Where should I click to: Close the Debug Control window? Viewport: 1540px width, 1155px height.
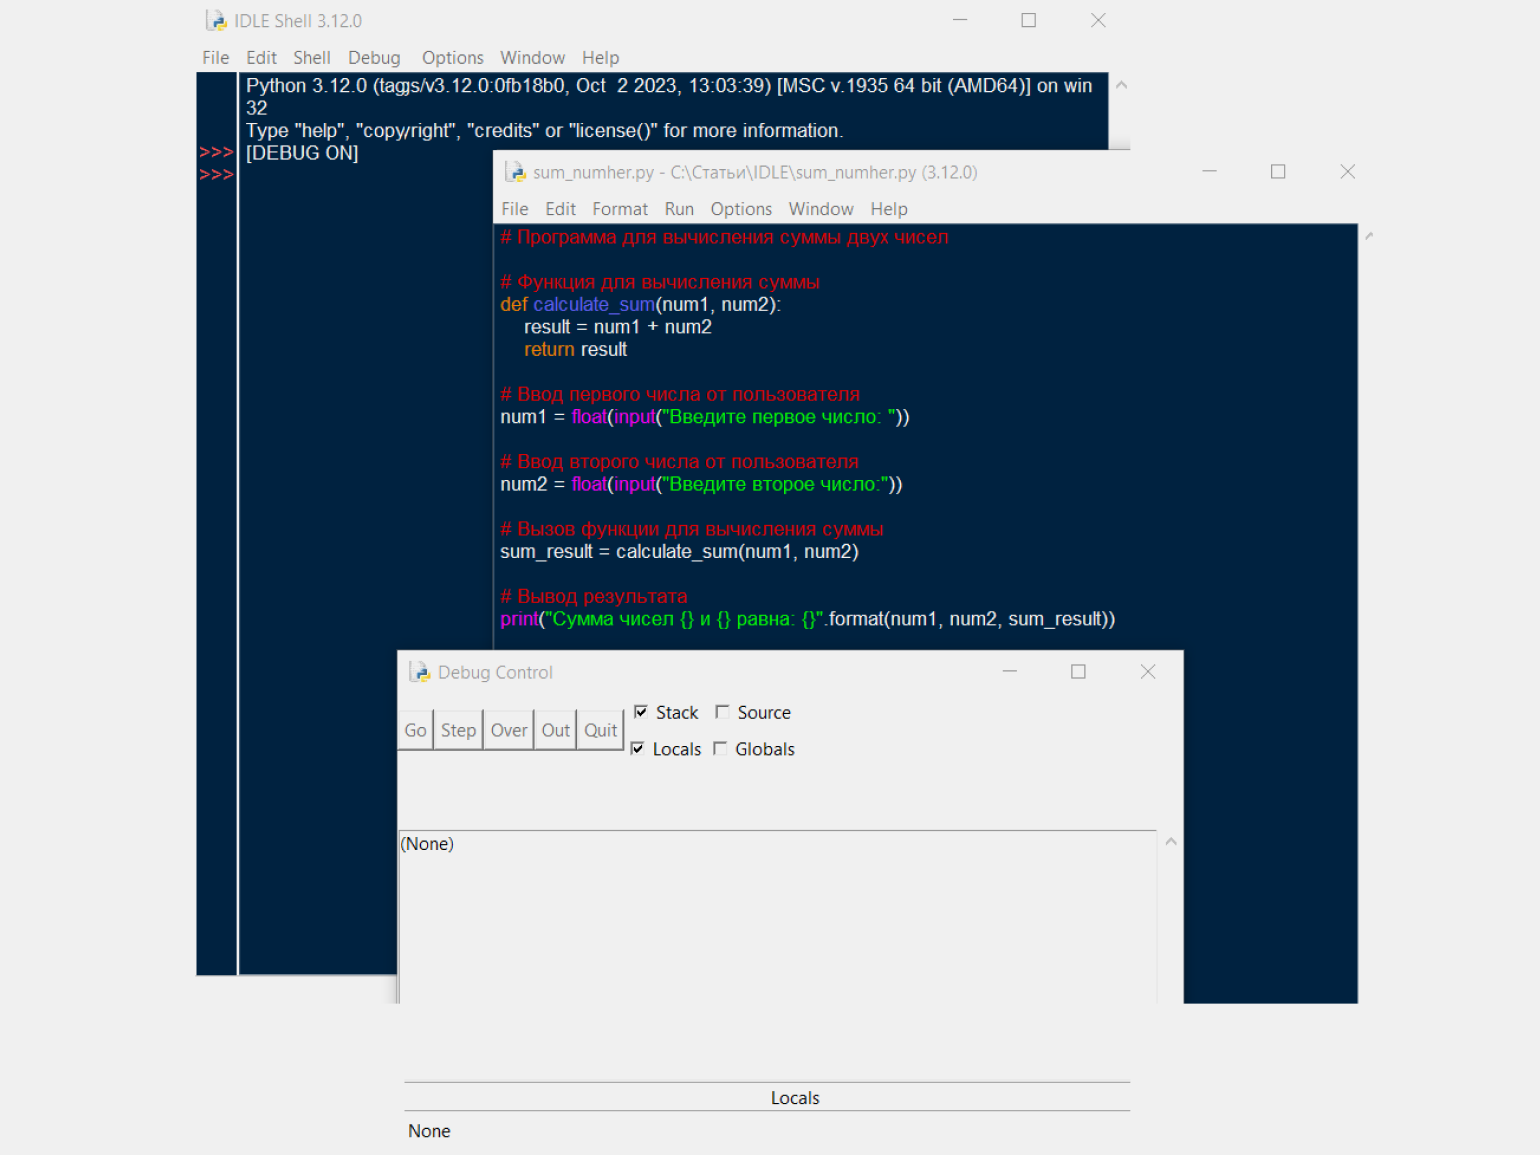[1148, 672]
